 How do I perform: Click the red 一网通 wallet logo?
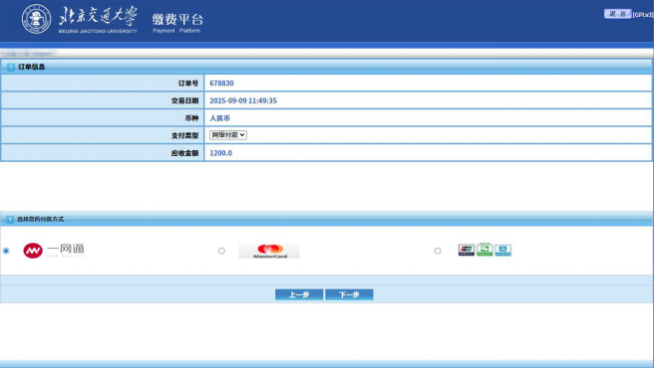33,251
